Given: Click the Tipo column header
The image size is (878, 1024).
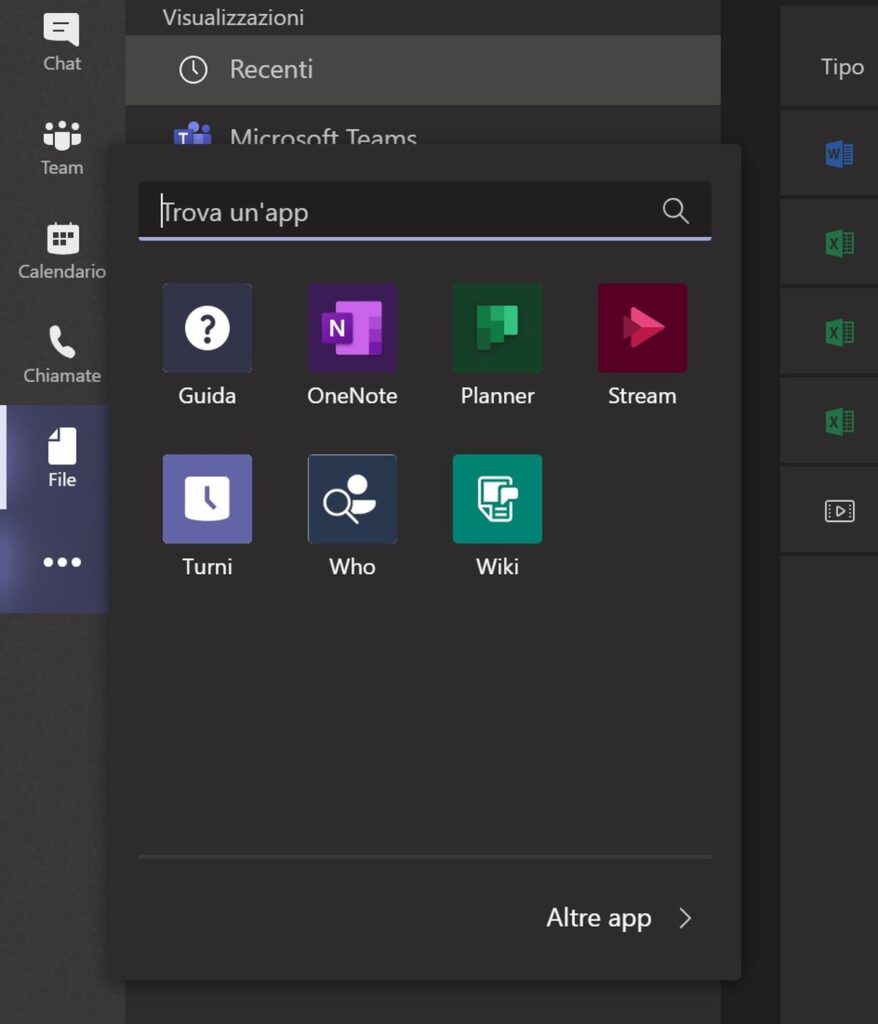Looking at the screenshot, I should pos(842,67).
